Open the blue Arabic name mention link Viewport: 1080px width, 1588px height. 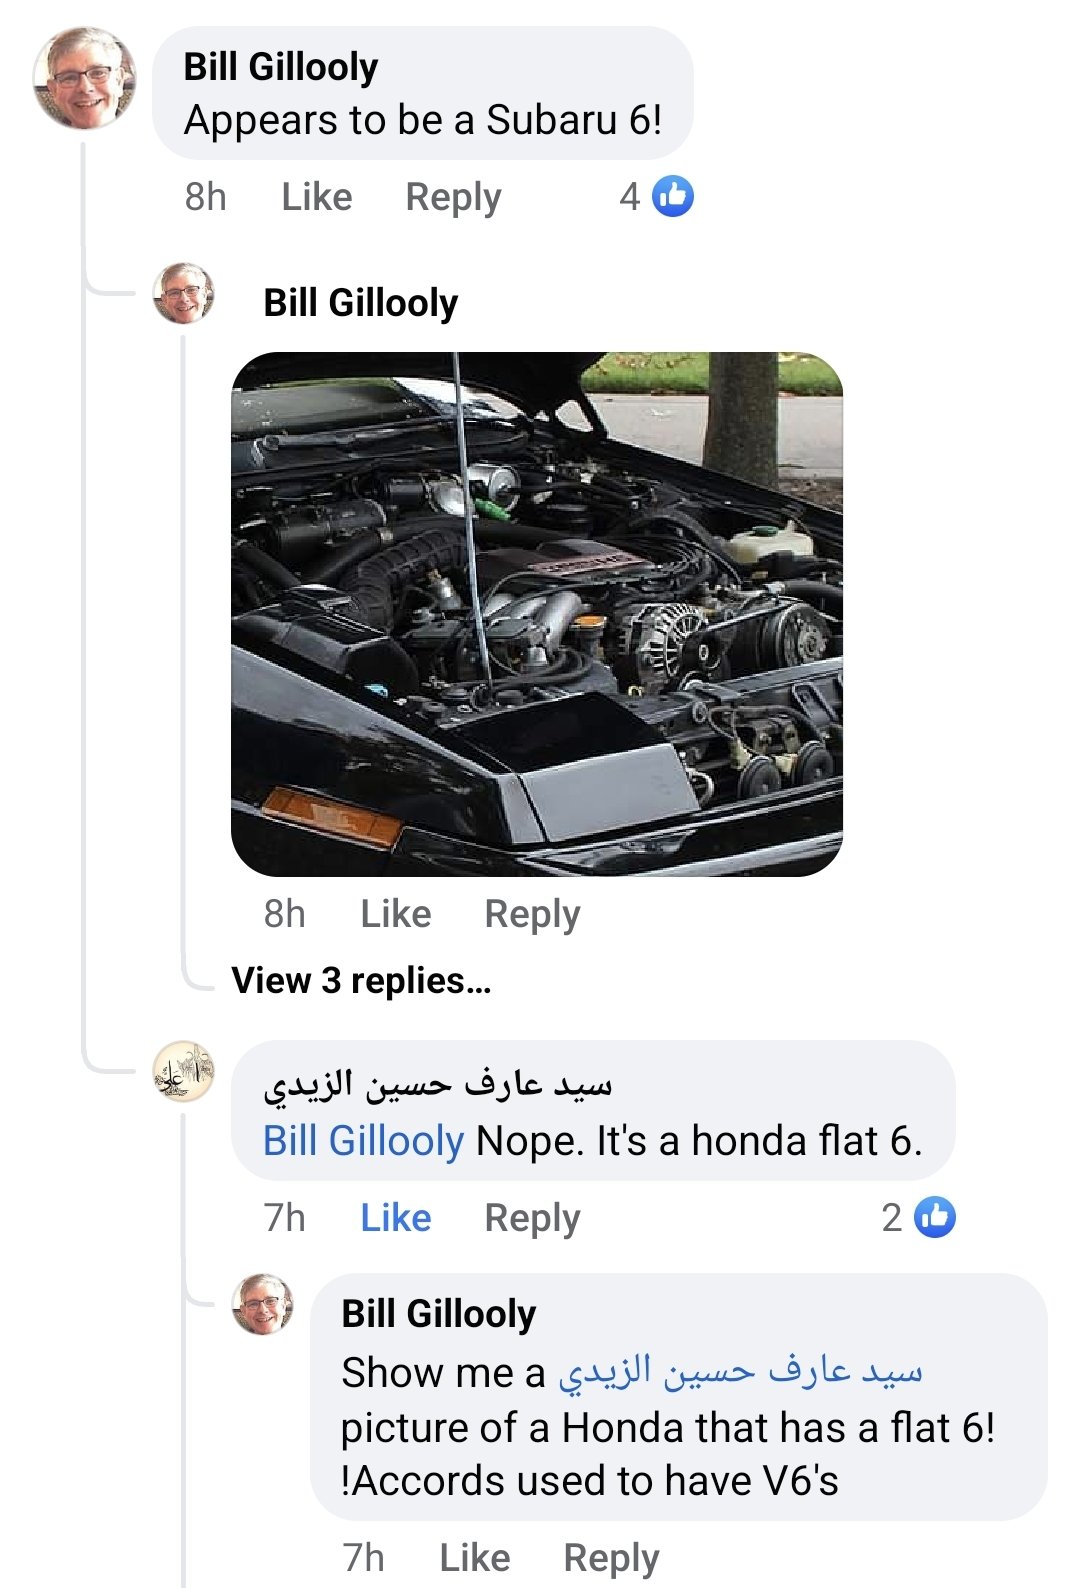(x=740, y=1372)
